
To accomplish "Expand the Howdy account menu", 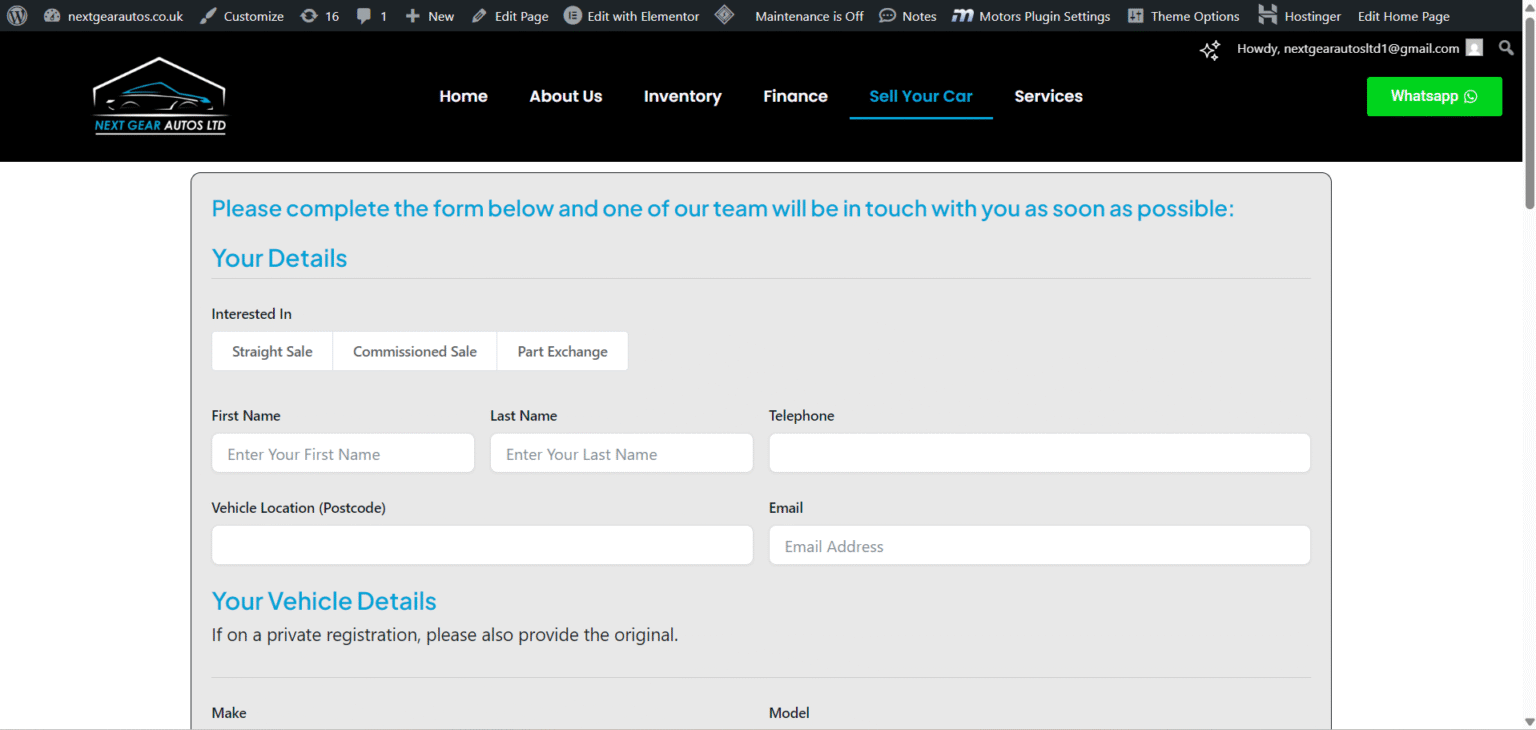I will tap(1347, 48).
